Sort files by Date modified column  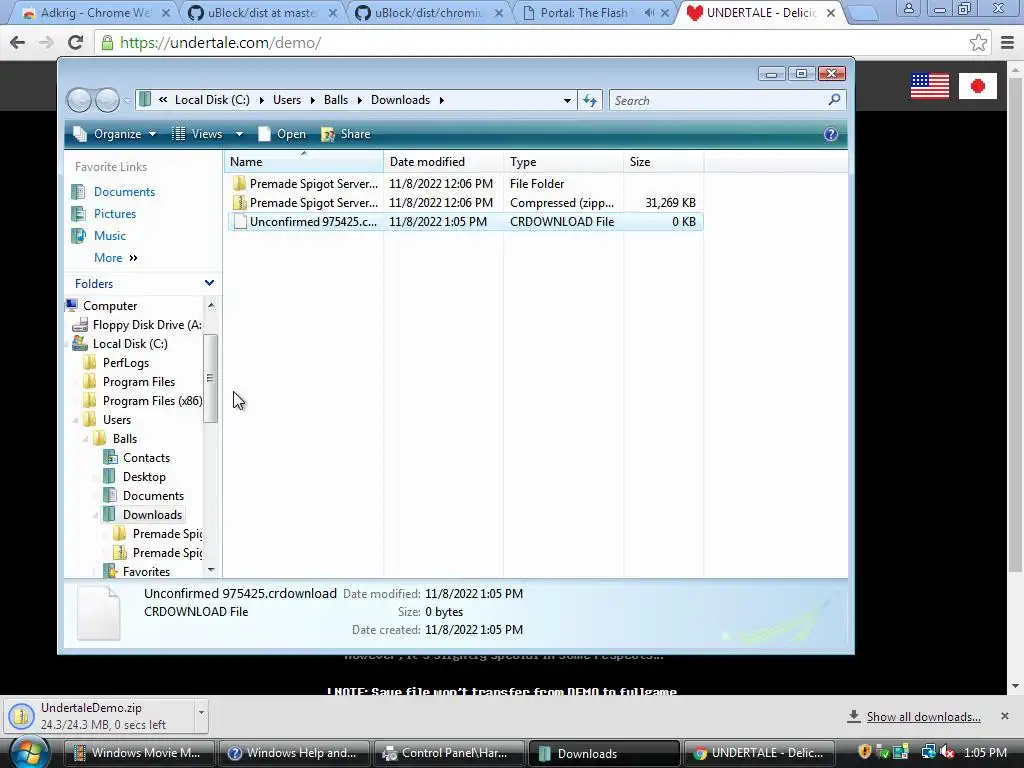[443, 161]
